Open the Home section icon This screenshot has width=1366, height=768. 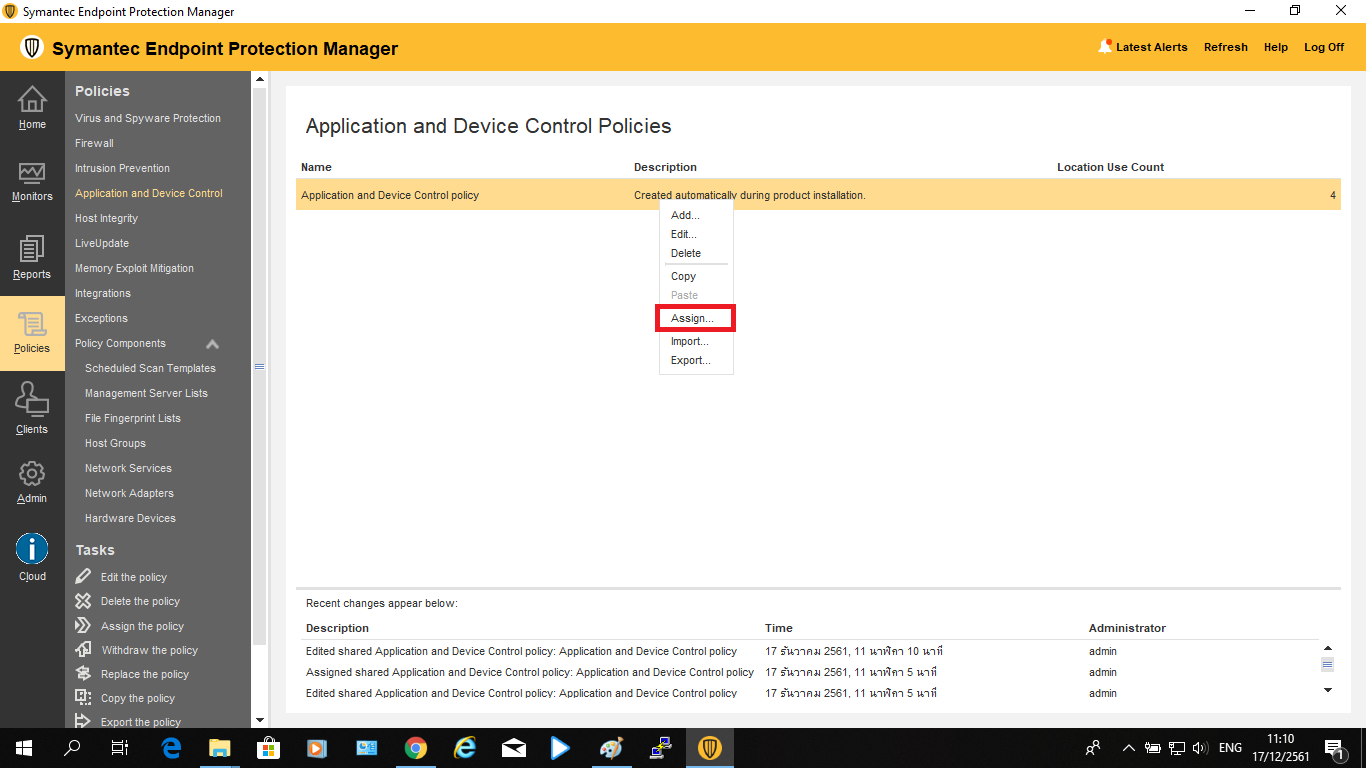[32, 100]
